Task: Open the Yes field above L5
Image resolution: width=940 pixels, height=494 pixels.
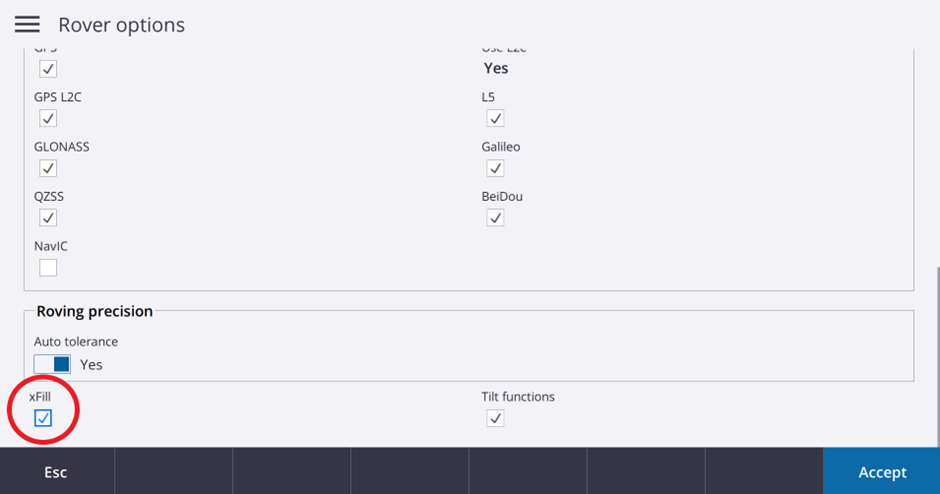Action: (x=496, y=68)
